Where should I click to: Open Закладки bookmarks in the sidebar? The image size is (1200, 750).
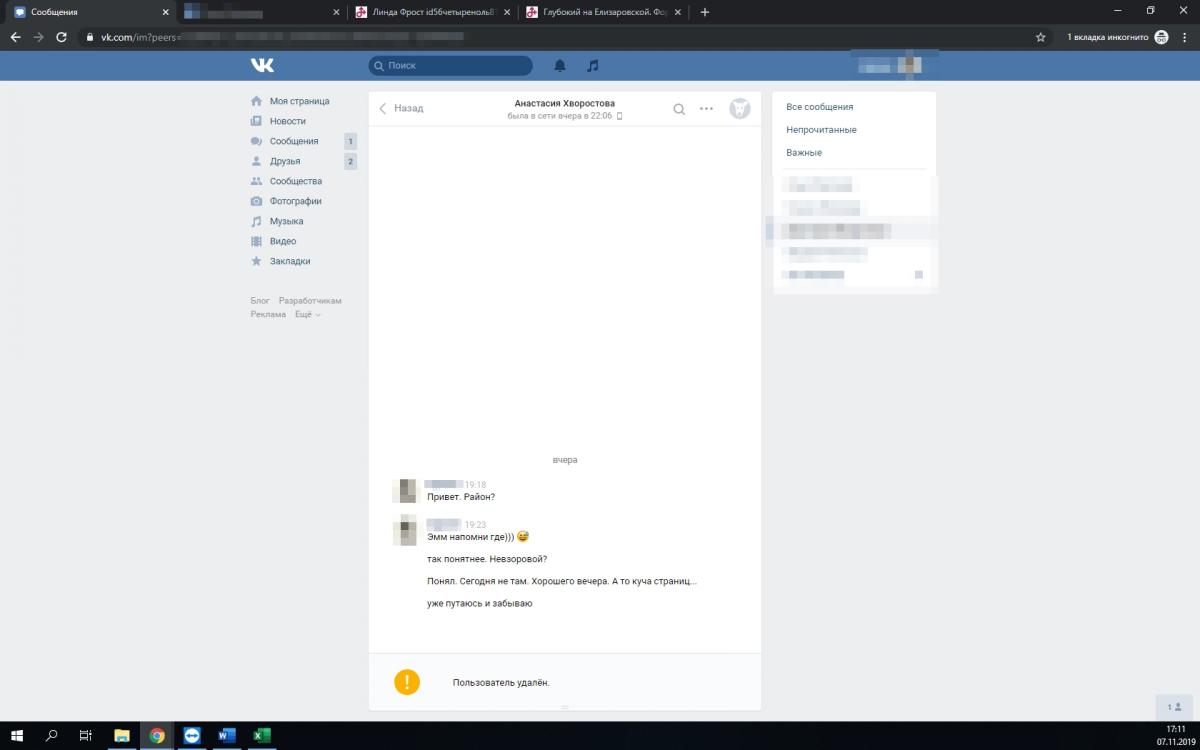click(x=289, y=261)
